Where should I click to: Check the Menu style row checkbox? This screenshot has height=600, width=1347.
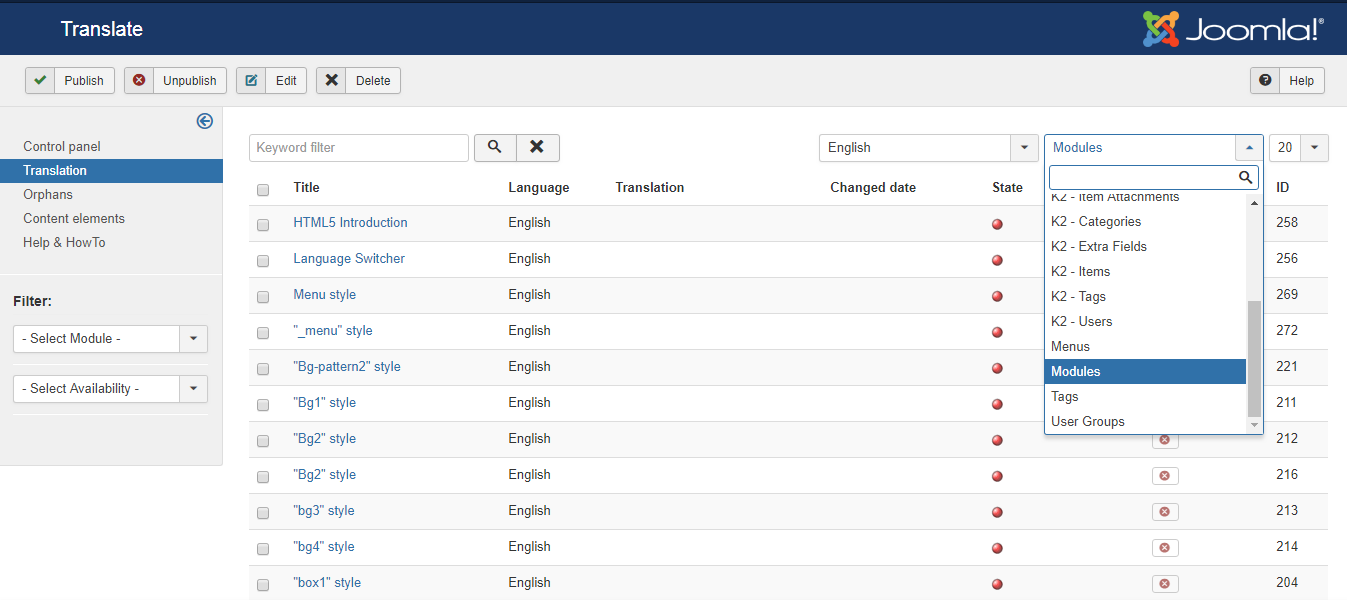point(263,297)
